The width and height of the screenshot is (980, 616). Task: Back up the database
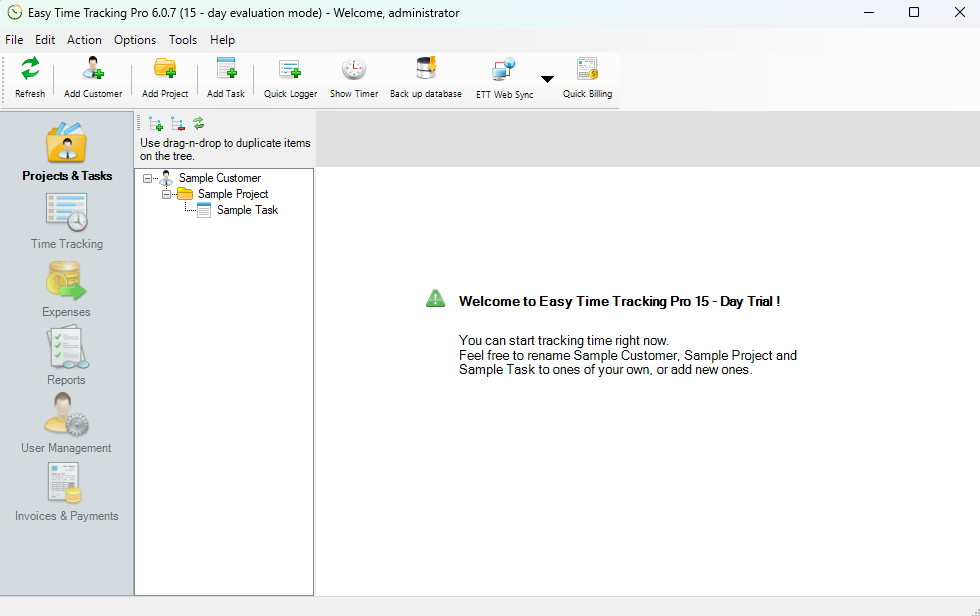[x=426, y=77]
